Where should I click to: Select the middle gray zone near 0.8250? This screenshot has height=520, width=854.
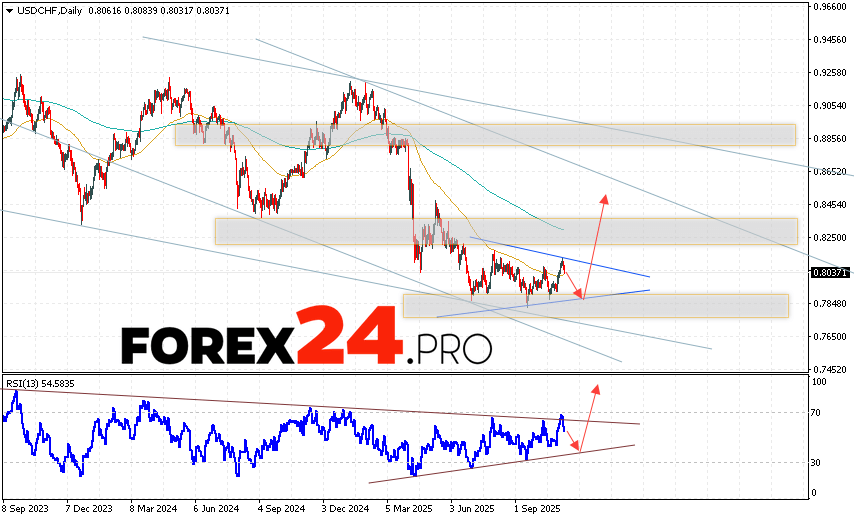(x=505, y=231)
